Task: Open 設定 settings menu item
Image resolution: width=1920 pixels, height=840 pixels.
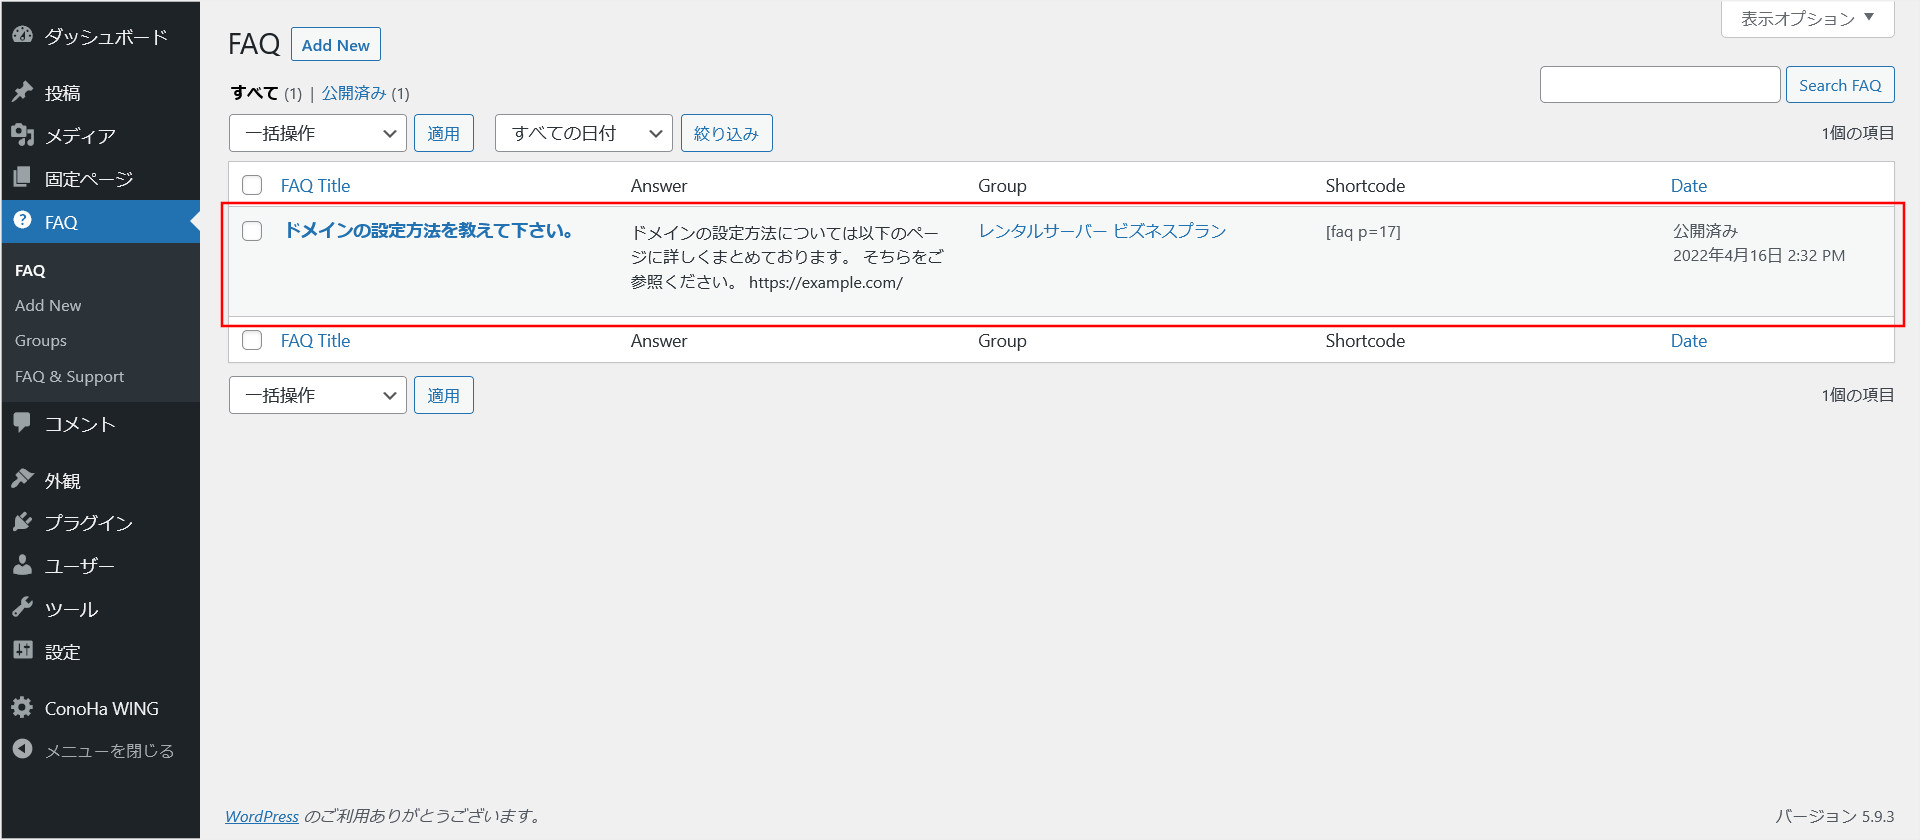Action: pos(62,652)
